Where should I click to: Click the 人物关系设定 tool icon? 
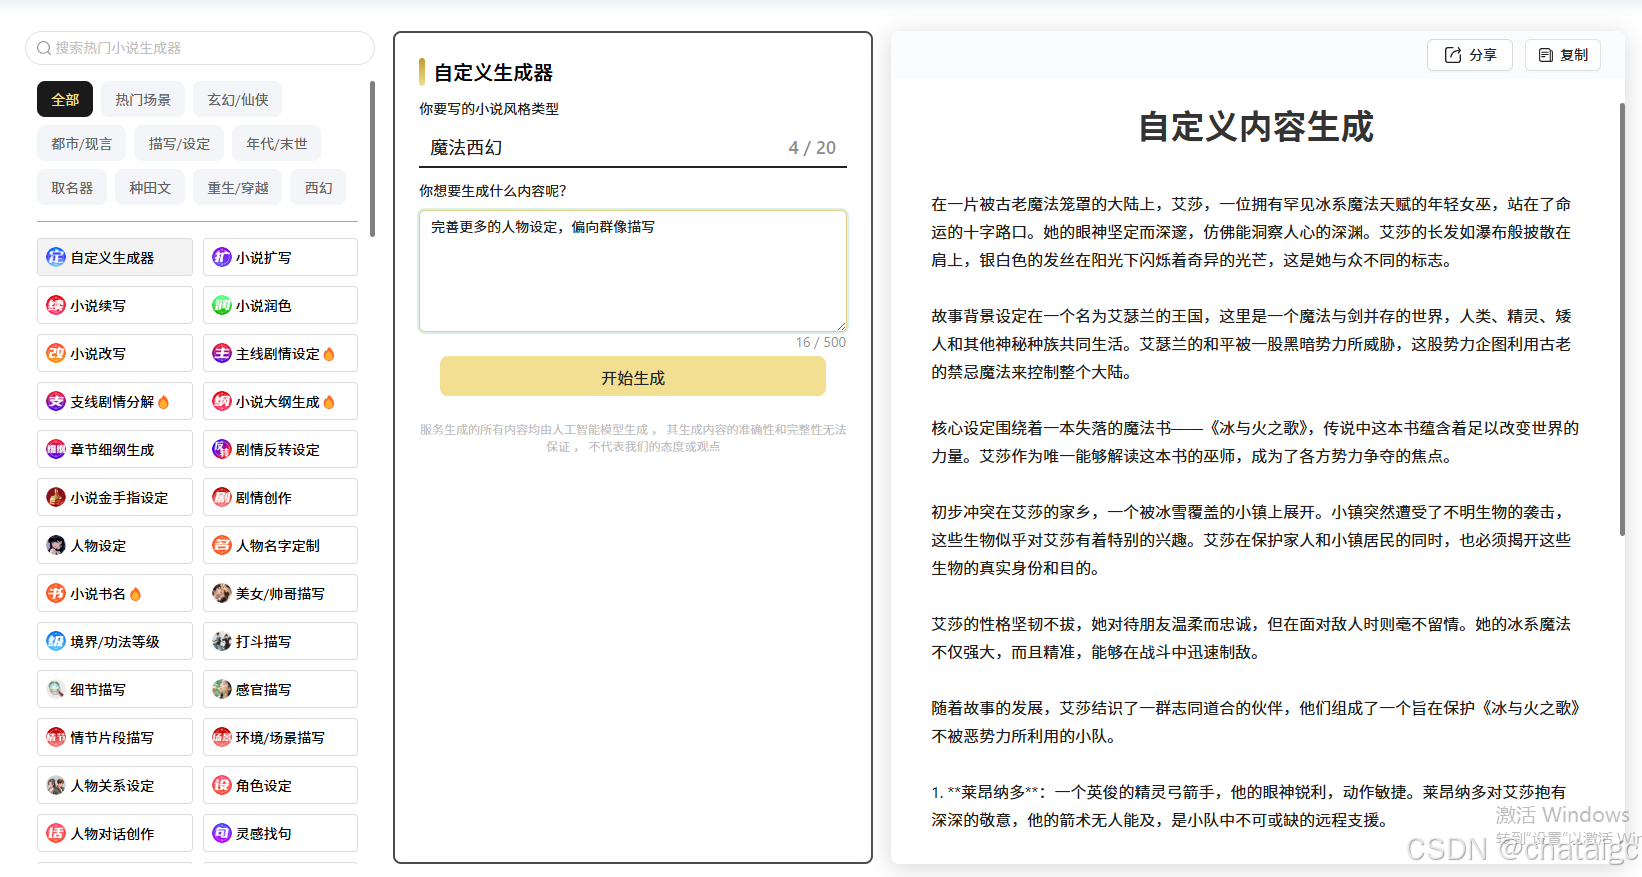[56, 785]
